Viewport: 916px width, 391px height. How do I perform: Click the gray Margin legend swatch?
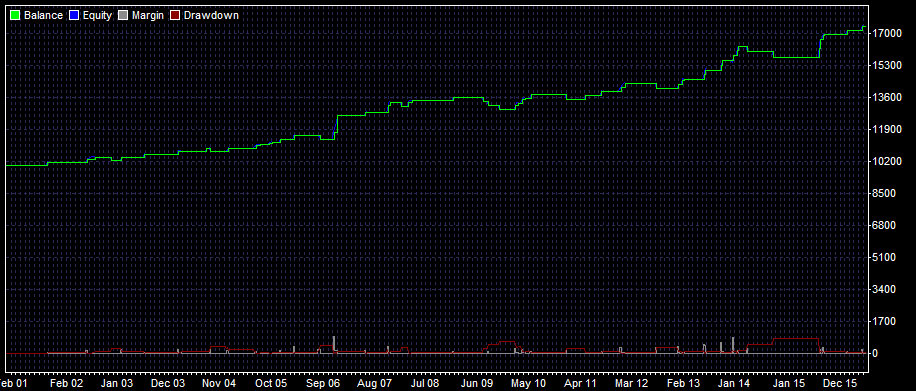coord(123,16)
